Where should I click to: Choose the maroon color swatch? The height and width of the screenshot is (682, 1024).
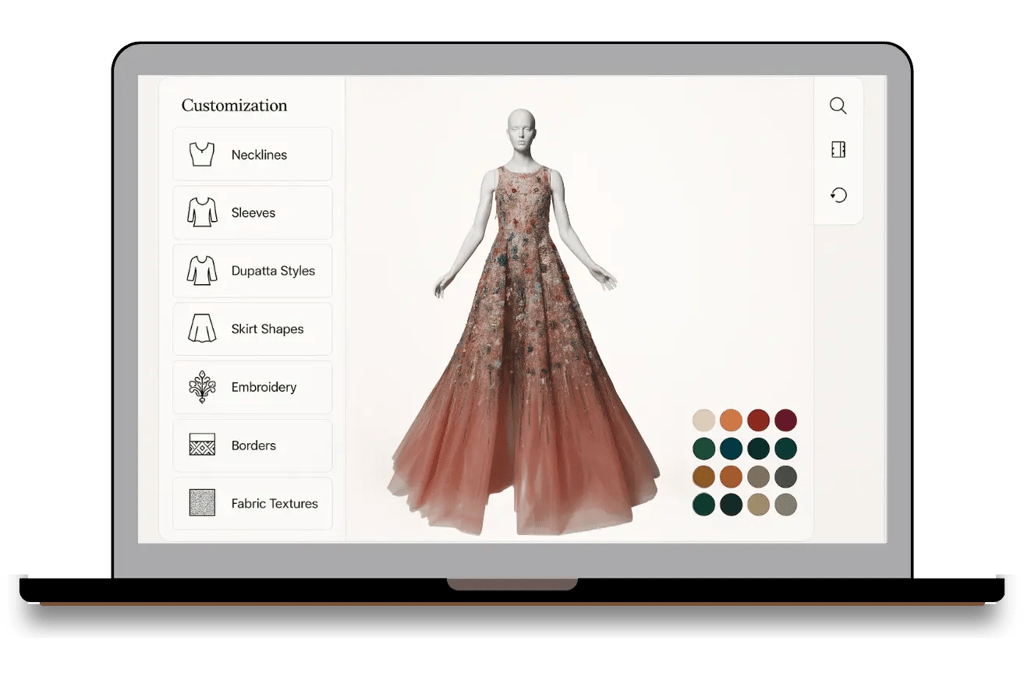(787, 421)
